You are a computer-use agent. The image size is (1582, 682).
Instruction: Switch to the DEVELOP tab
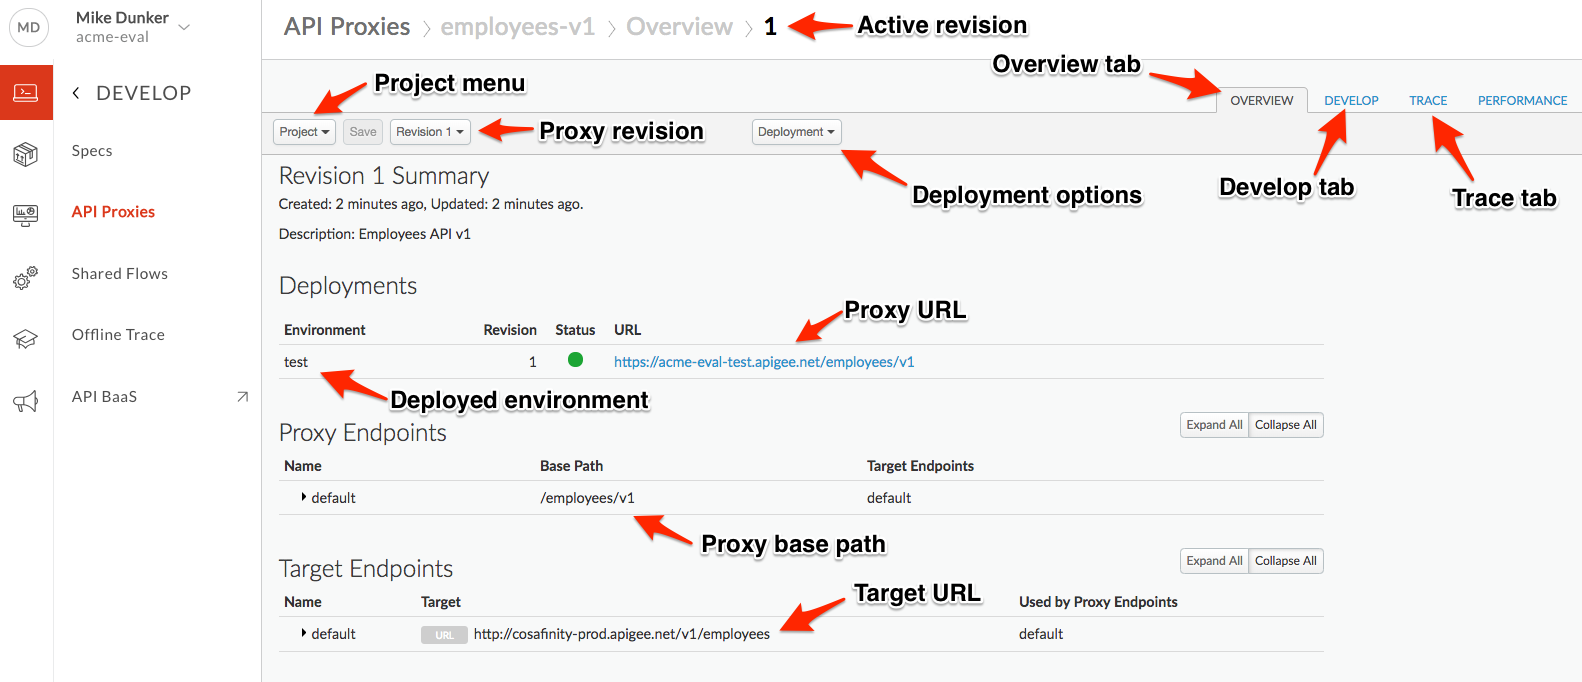pyautogui.click(x=1351, y=100)
